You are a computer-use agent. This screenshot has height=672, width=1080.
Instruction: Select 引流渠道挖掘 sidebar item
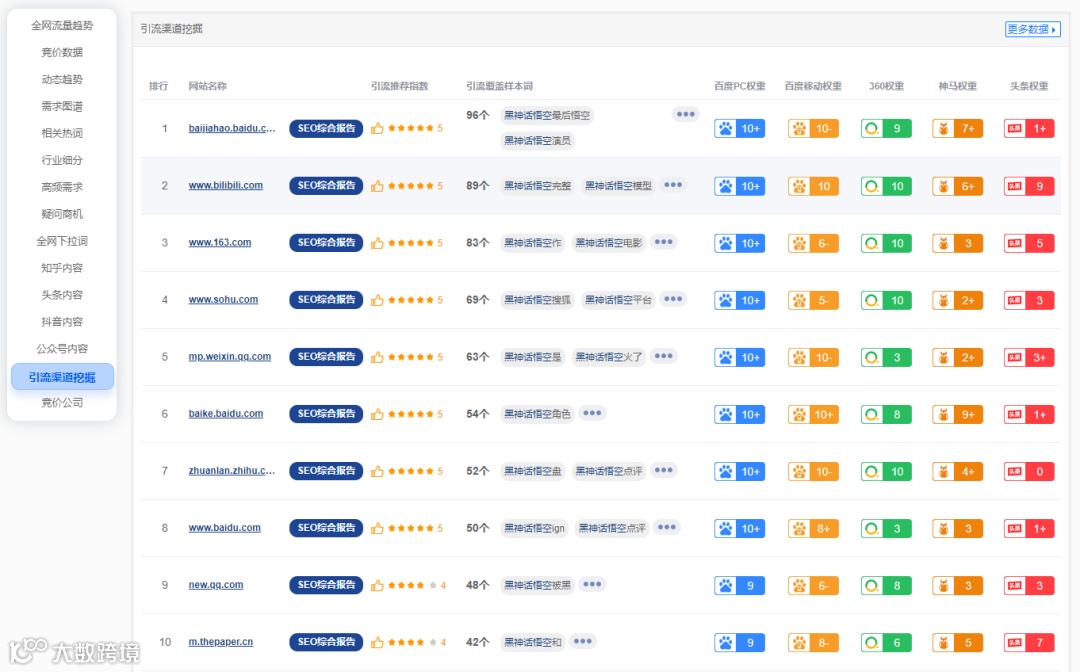coord(62,377)
